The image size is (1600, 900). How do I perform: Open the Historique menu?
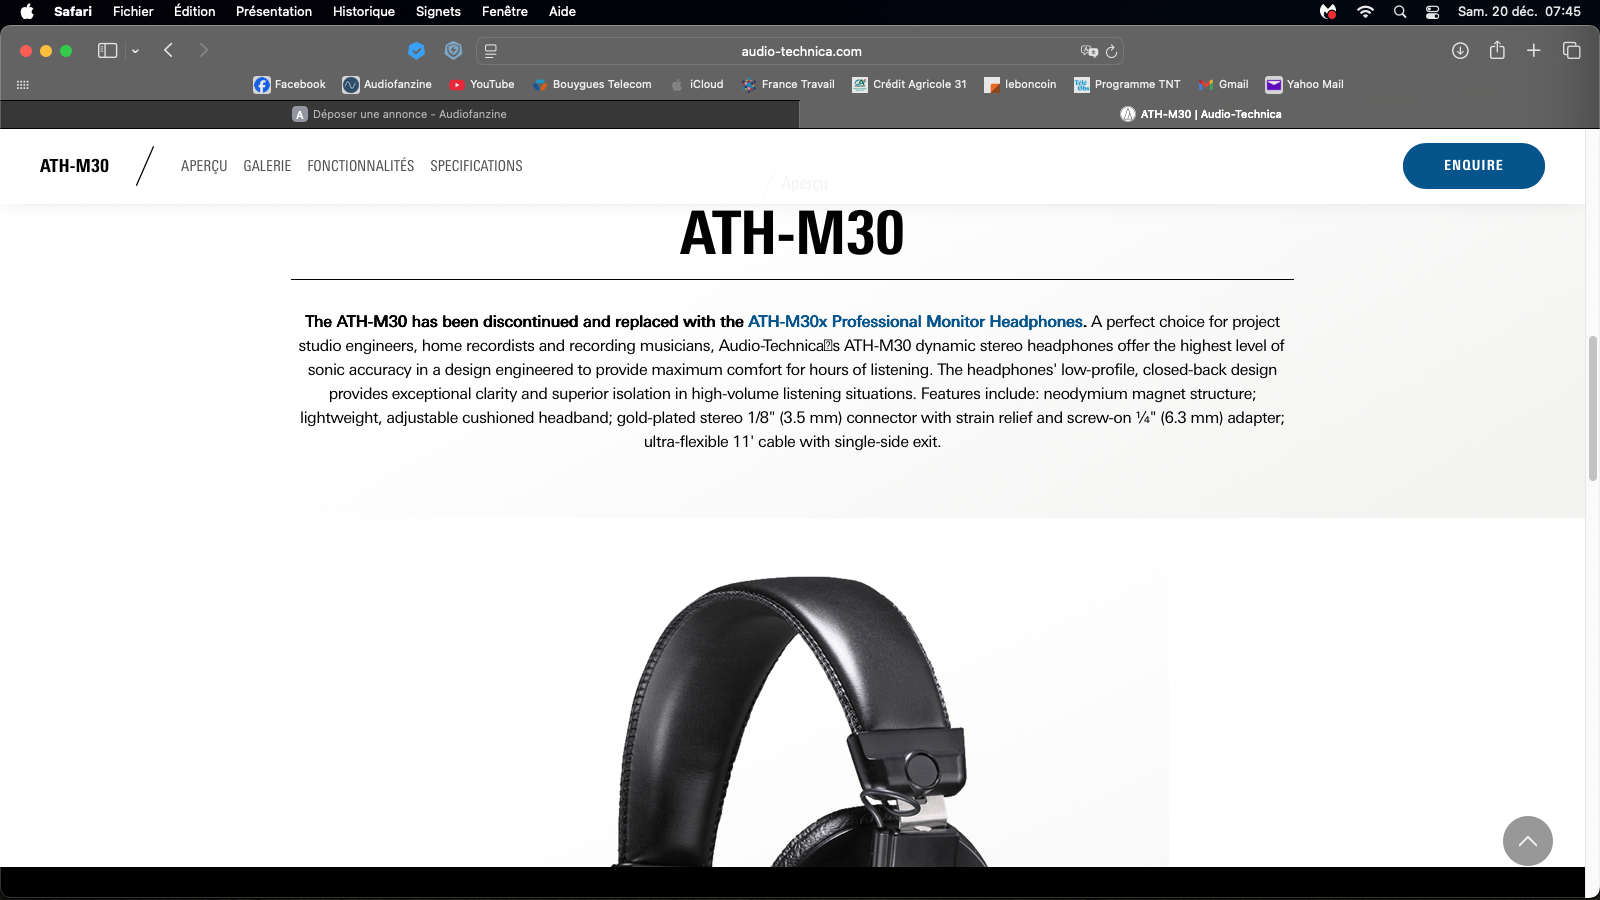pos(364,11)
